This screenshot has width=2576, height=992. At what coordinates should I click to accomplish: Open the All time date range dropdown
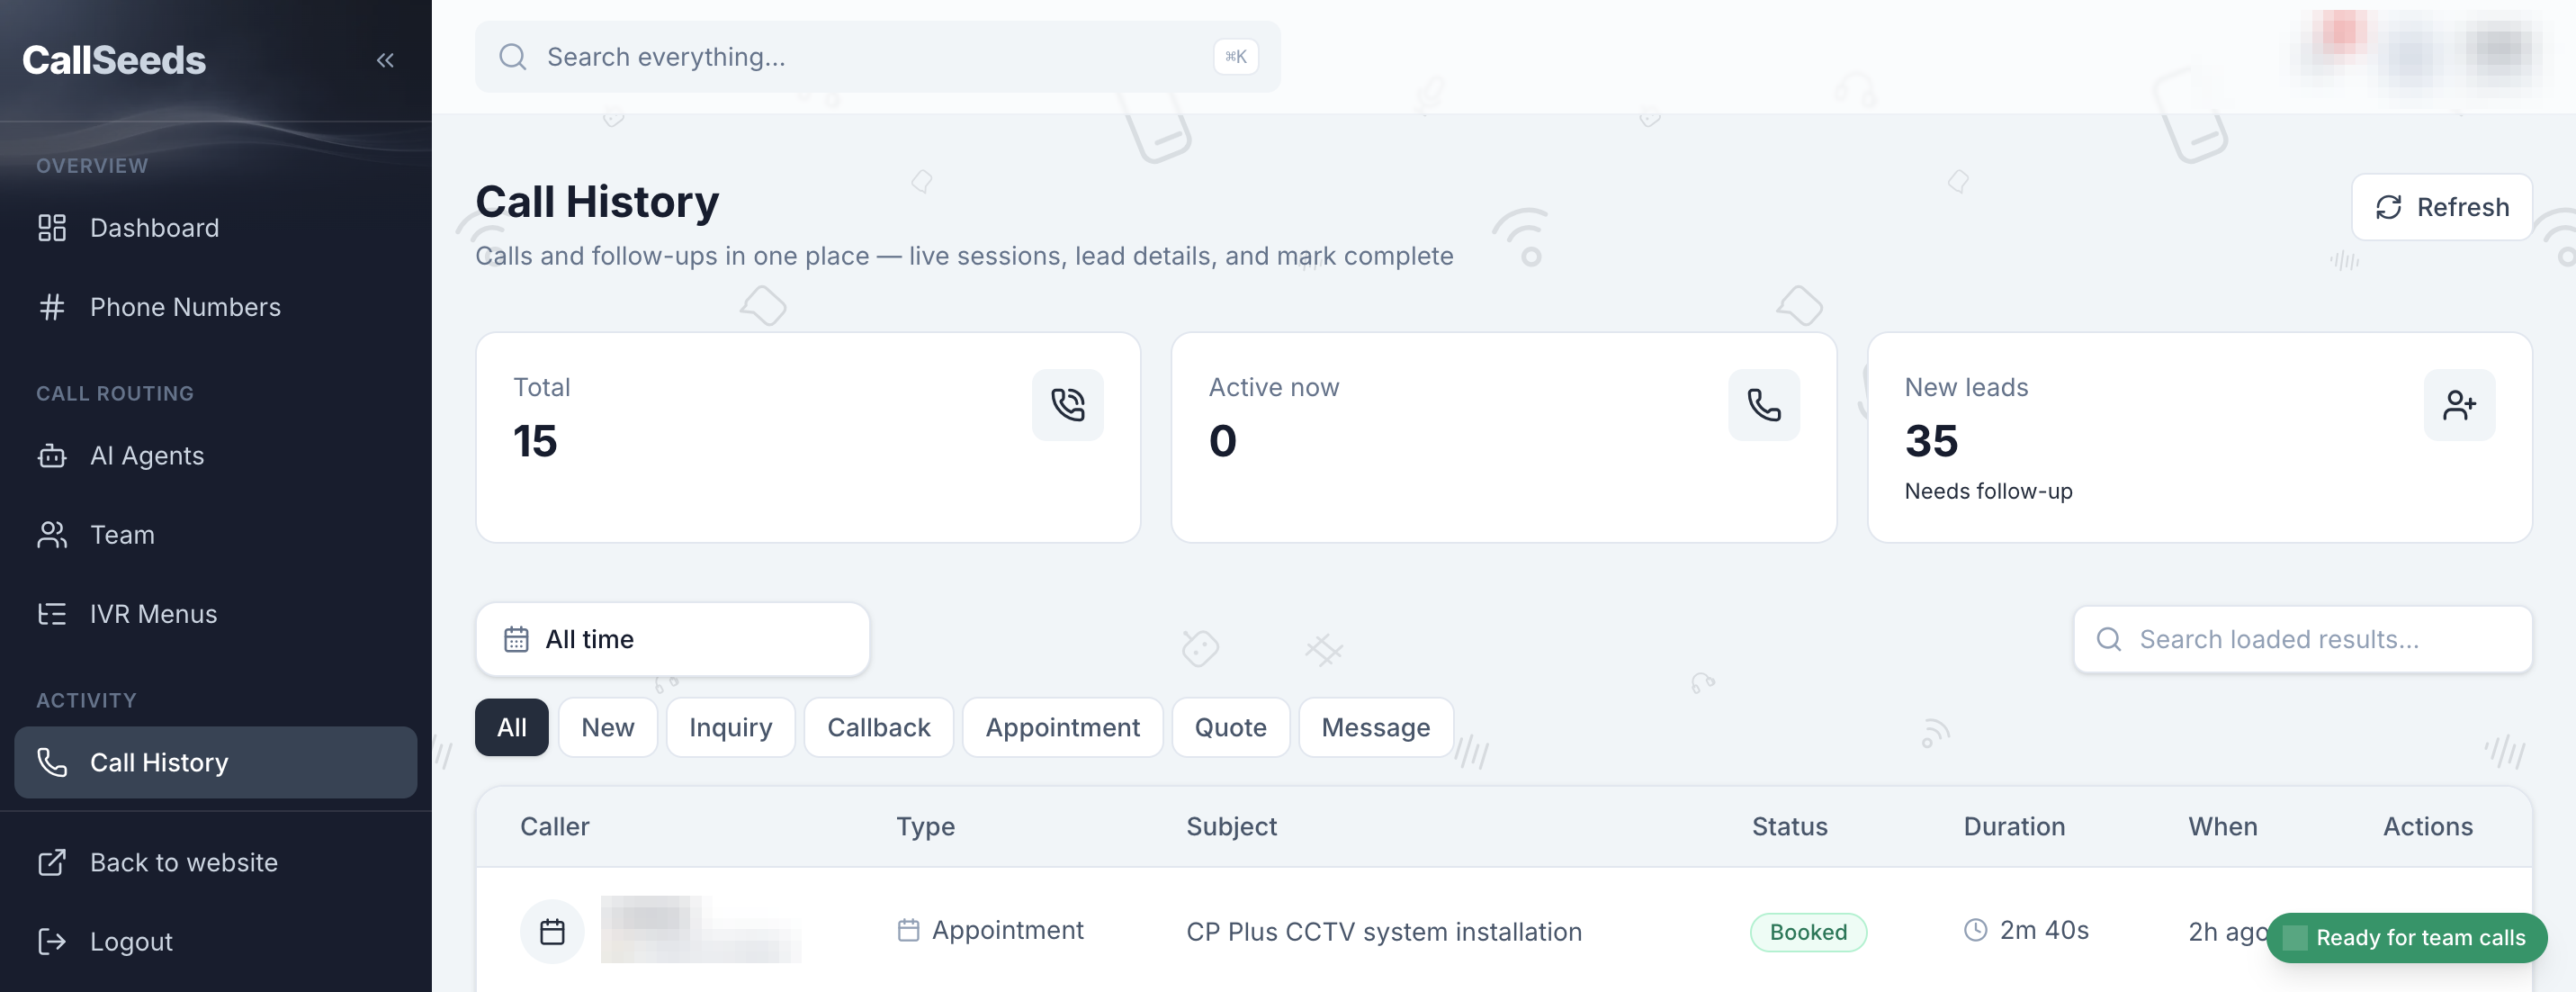(672, 639)
